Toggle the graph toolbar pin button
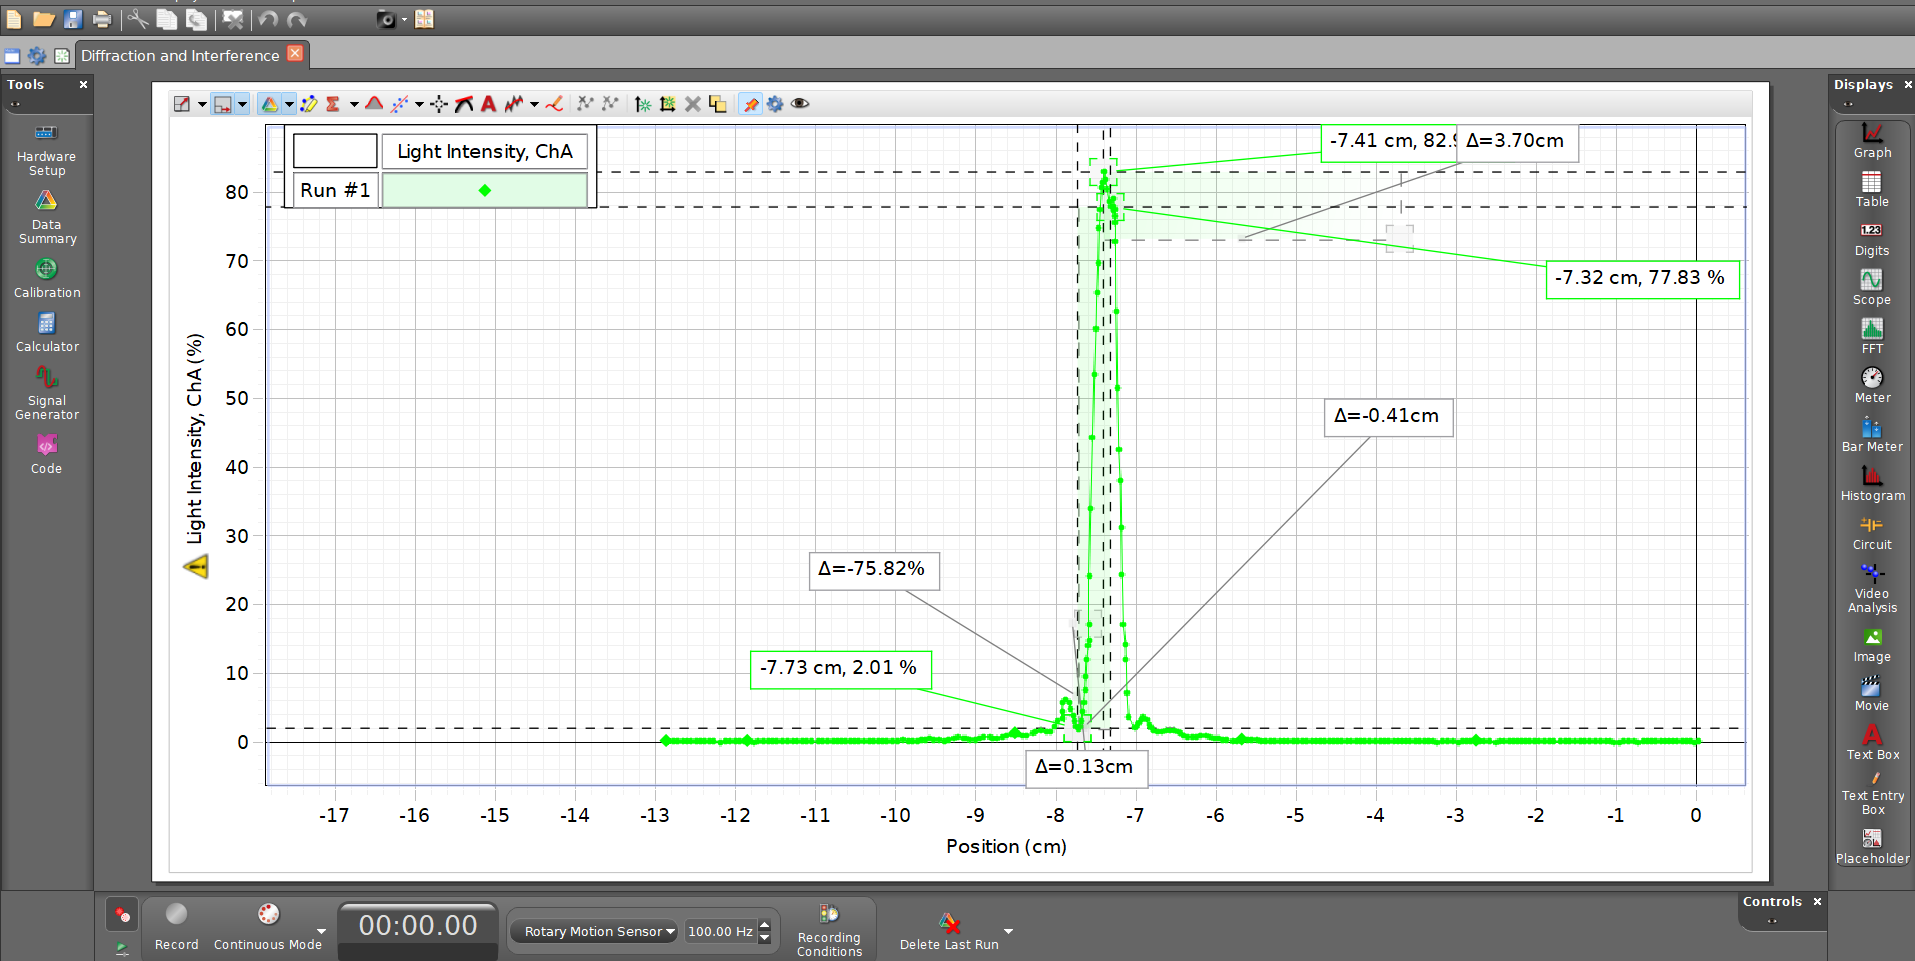 coord(750,104)
